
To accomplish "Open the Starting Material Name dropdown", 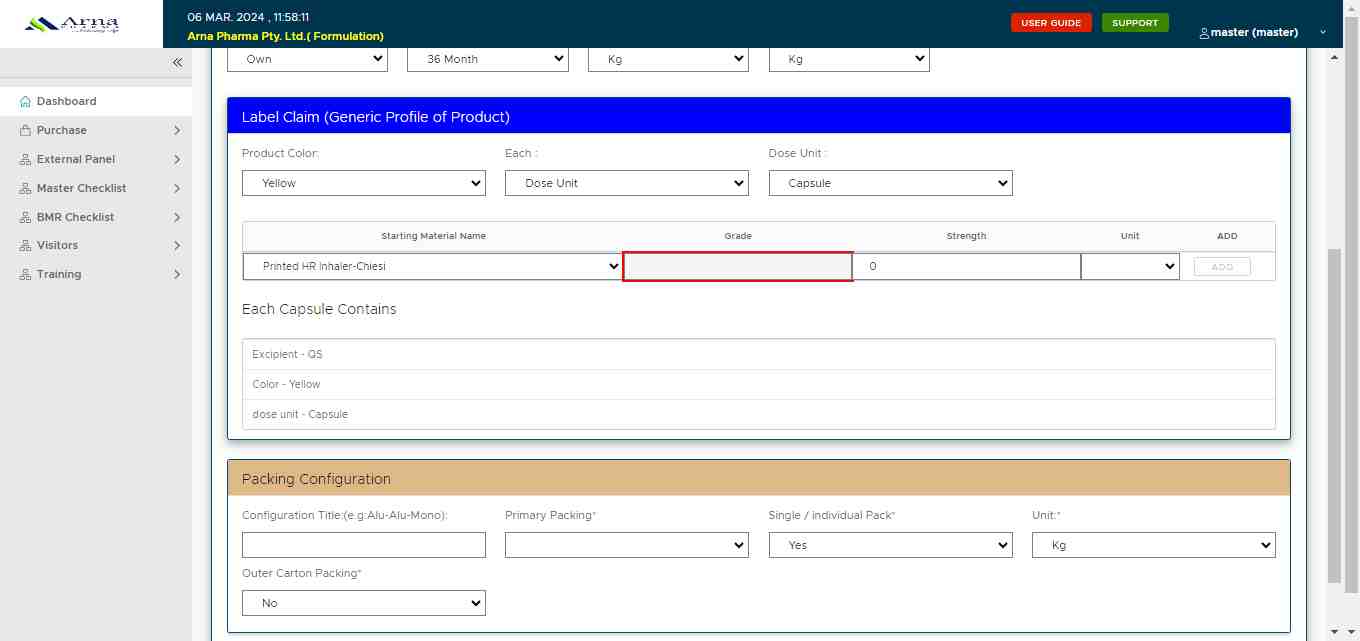I will 432,267.
